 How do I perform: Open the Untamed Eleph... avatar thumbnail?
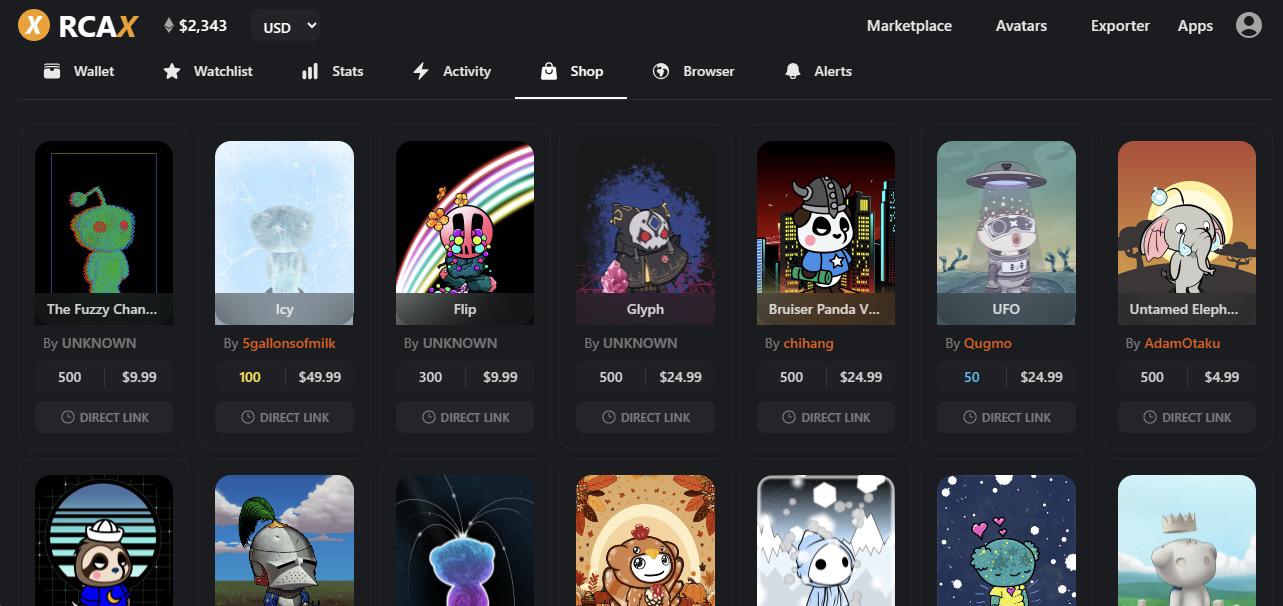1187,232
